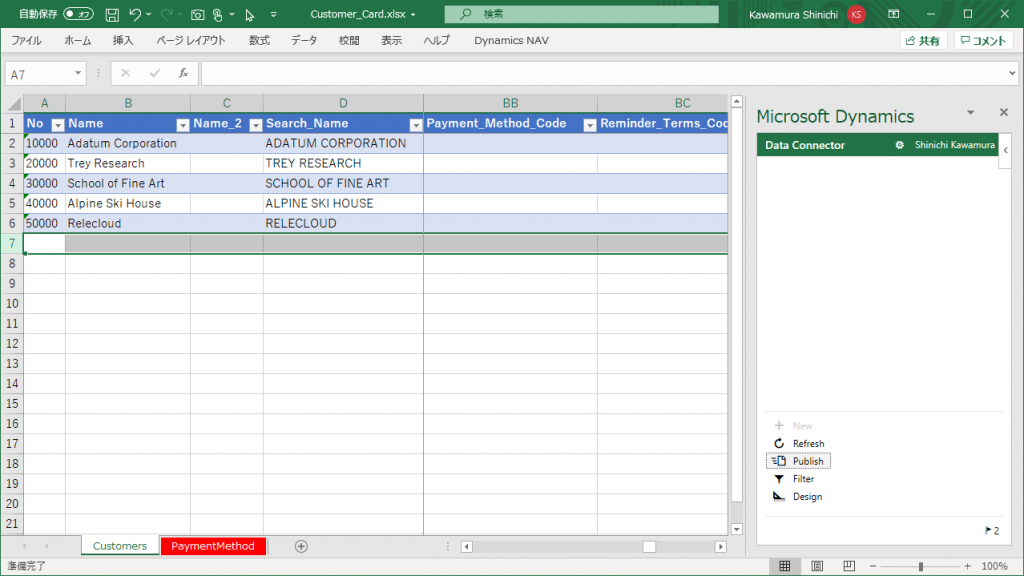Open the ページ レイアウト tab
1024x576 pixels.
click(x=191, y=40)
